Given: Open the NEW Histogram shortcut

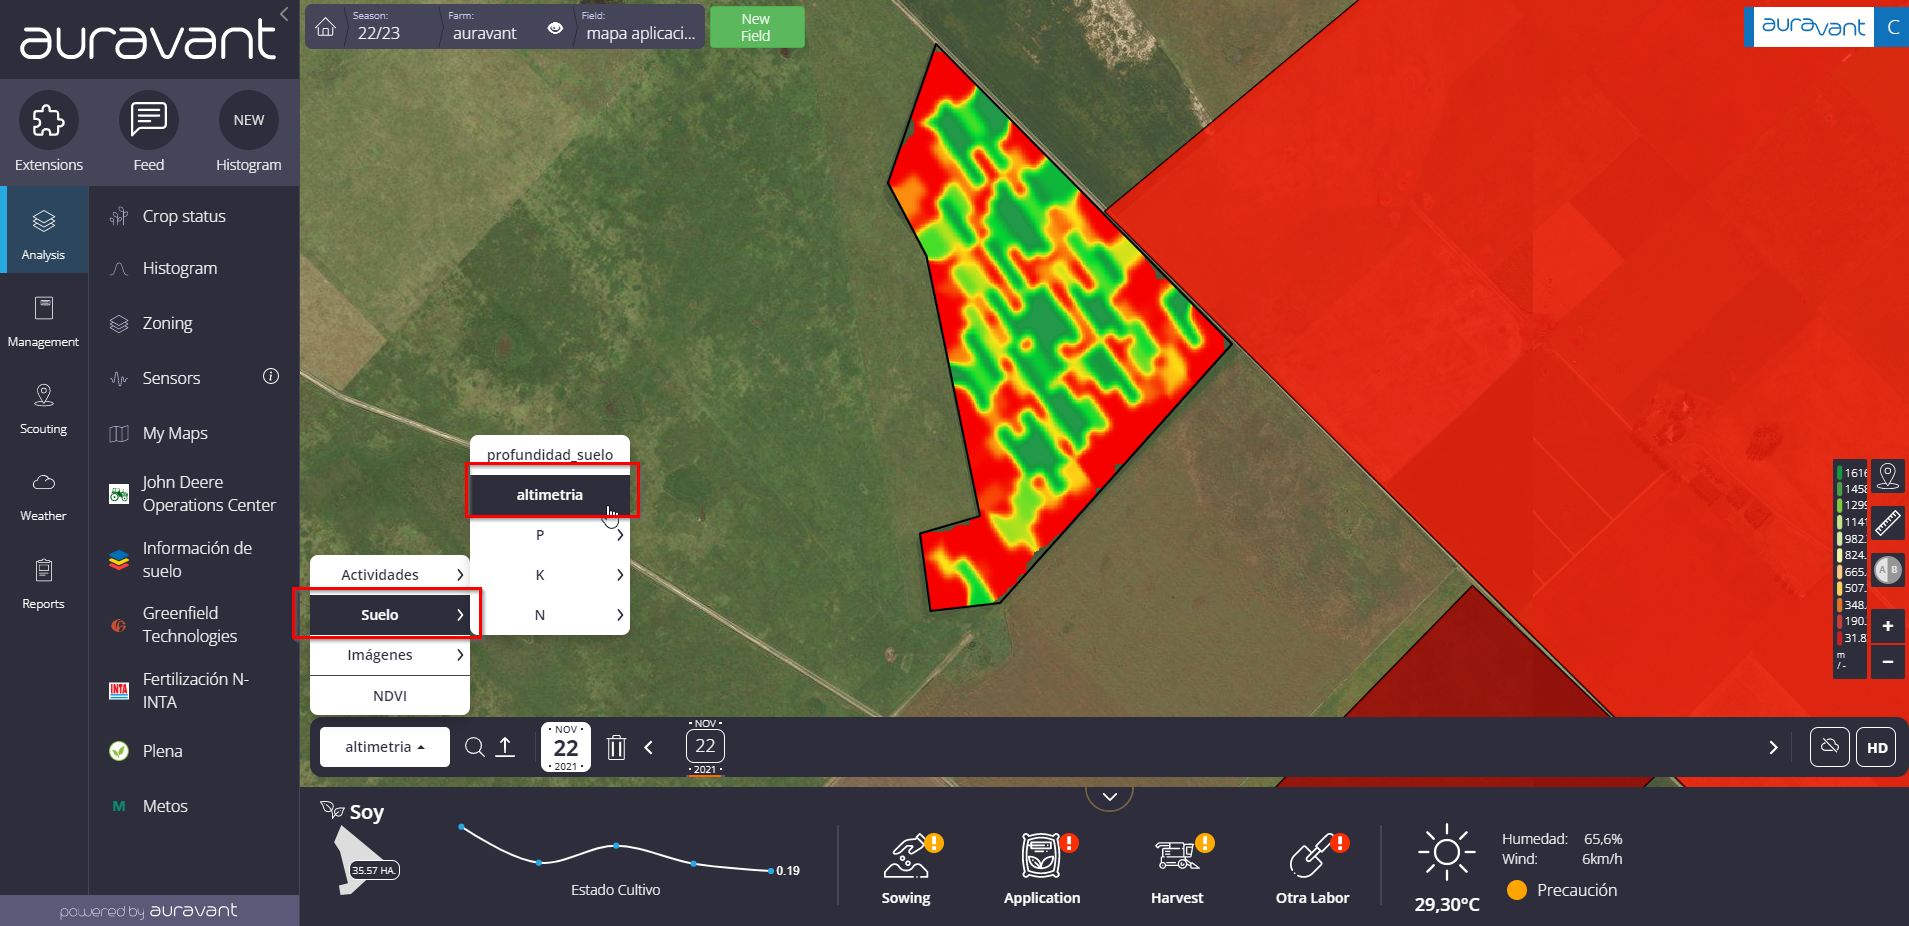Looking at the screenshot, I should click(x=249, y=132).
